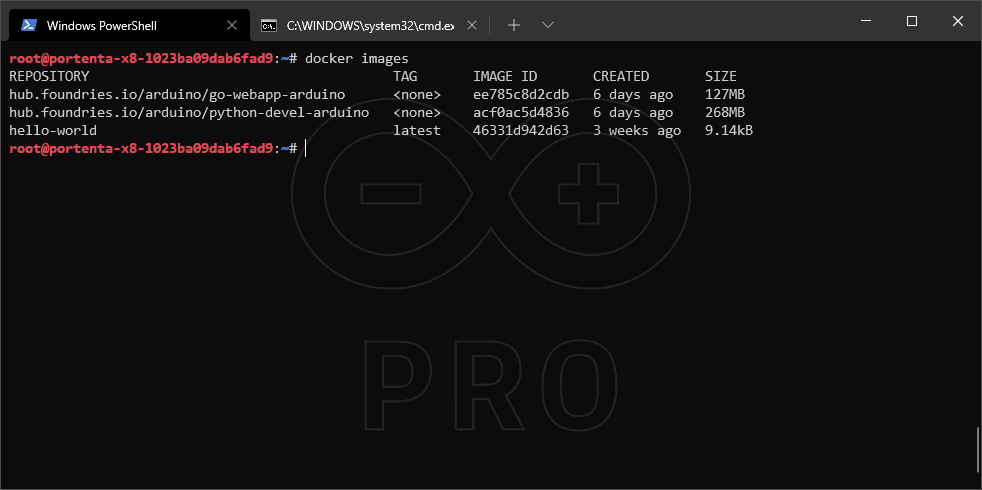
Task: Close the cmd.exe tab
Action: point(472,25)
